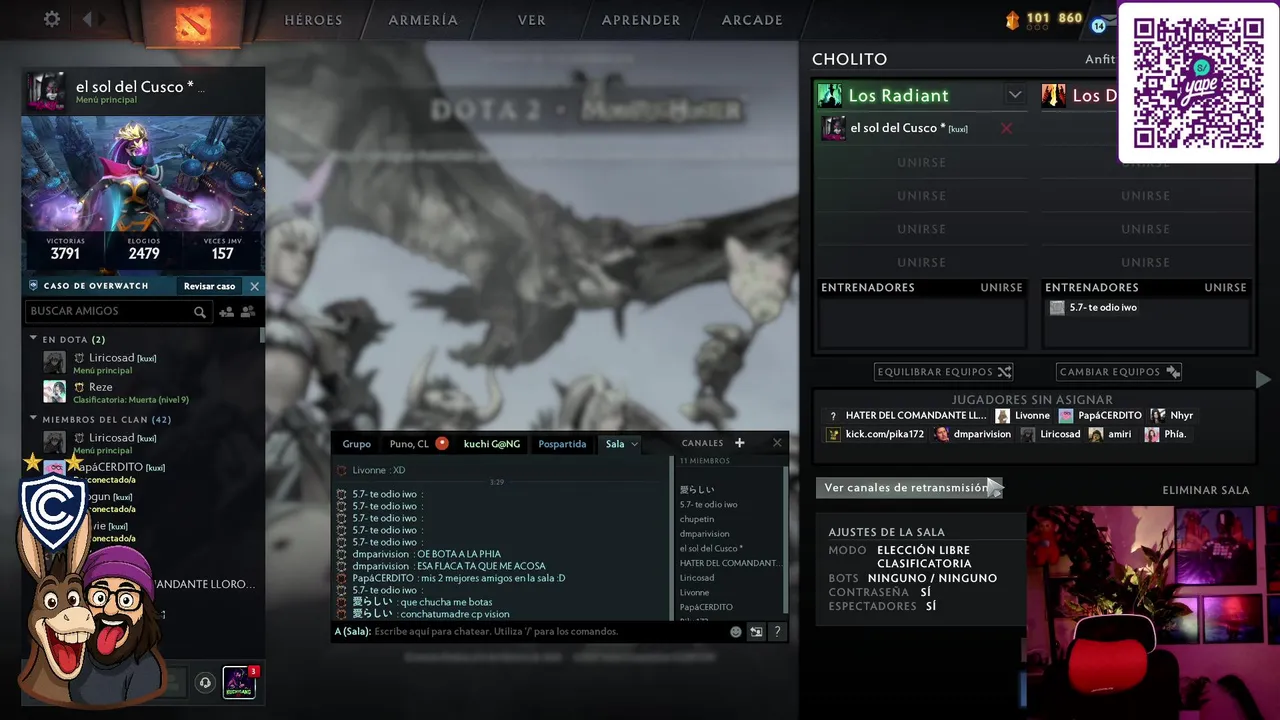Open the shards balance icon
Image resolution: width=1280 pixels, height=720 pixels.
tap(1012, 19)
